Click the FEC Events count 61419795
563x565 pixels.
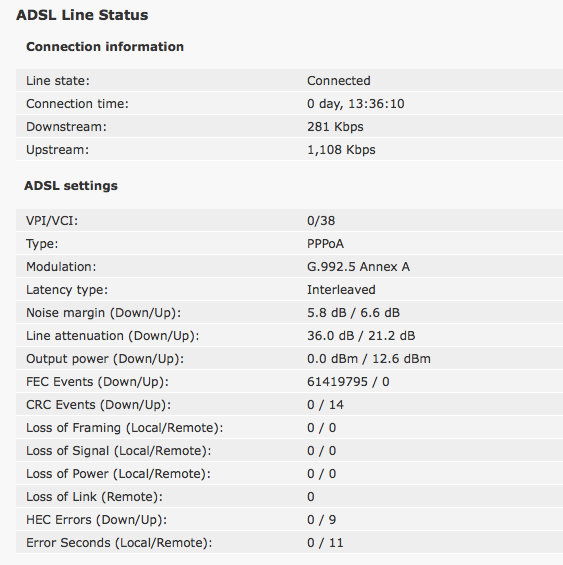pos(337,382)
